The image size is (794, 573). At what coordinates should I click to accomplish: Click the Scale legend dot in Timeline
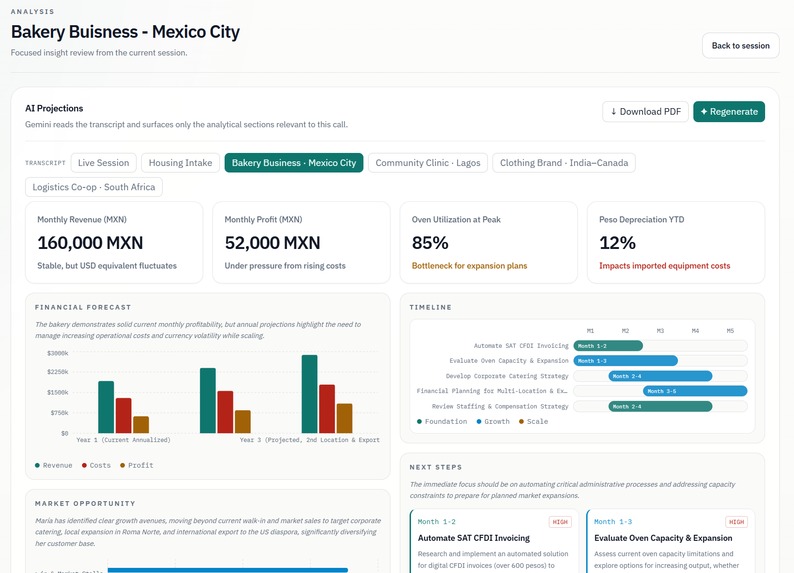[x=521, y=421]
